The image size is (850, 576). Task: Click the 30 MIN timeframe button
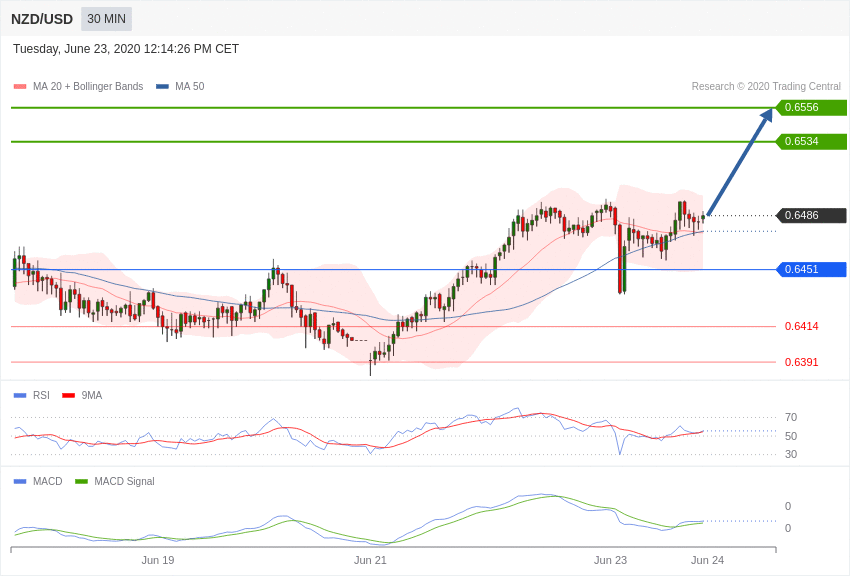pyautogui.click(x=106, y=19)
